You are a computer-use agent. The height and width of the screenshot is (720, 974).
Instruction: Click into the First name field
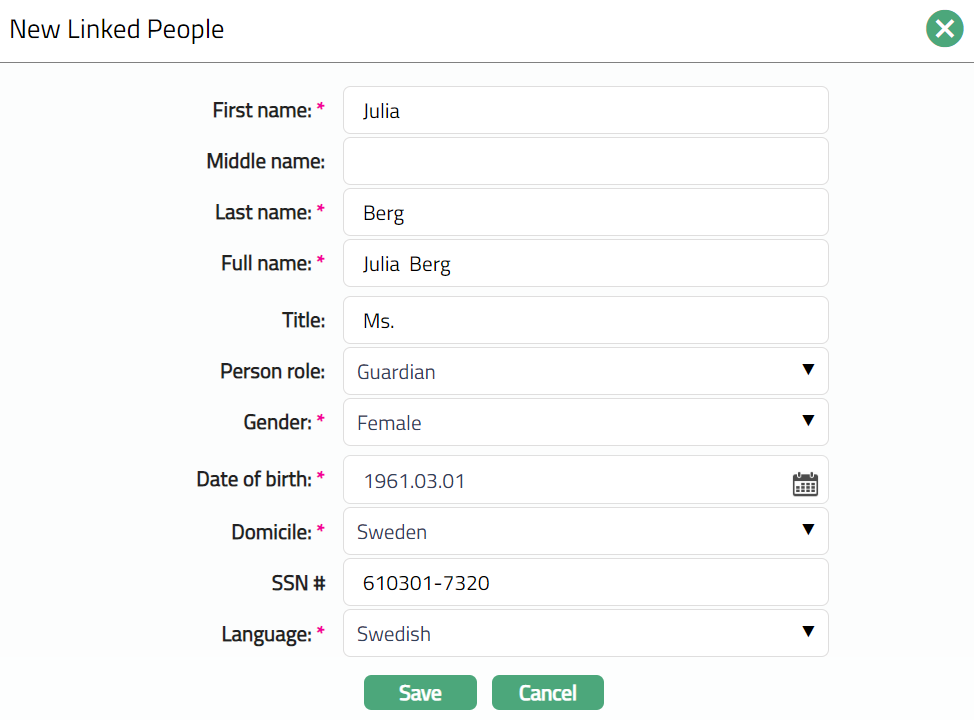[585, 111]
